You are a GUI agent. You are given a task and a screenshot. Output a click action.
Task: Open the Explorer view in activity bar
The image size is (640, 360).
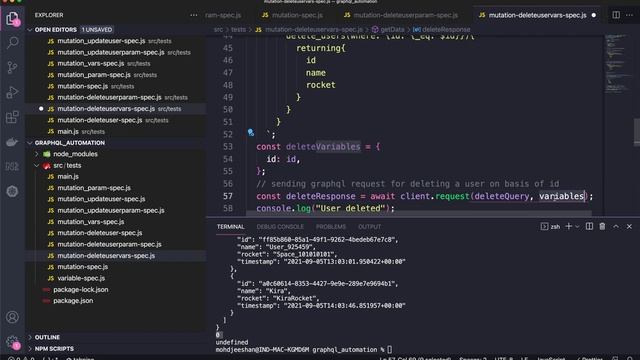pos(12,18)
